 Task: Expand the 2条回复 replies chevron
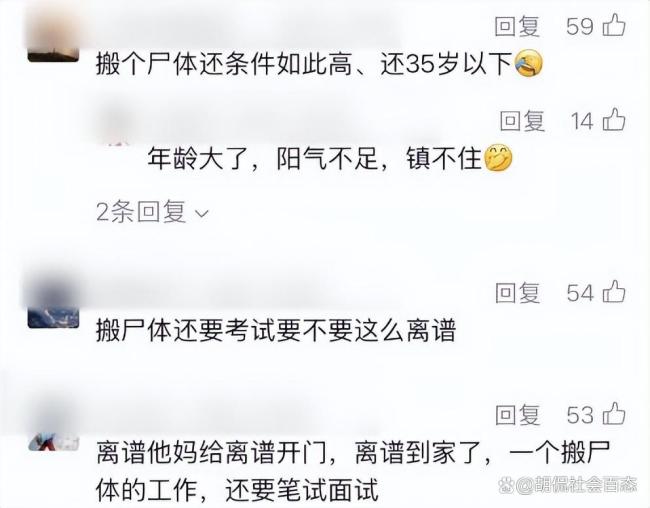202,214
